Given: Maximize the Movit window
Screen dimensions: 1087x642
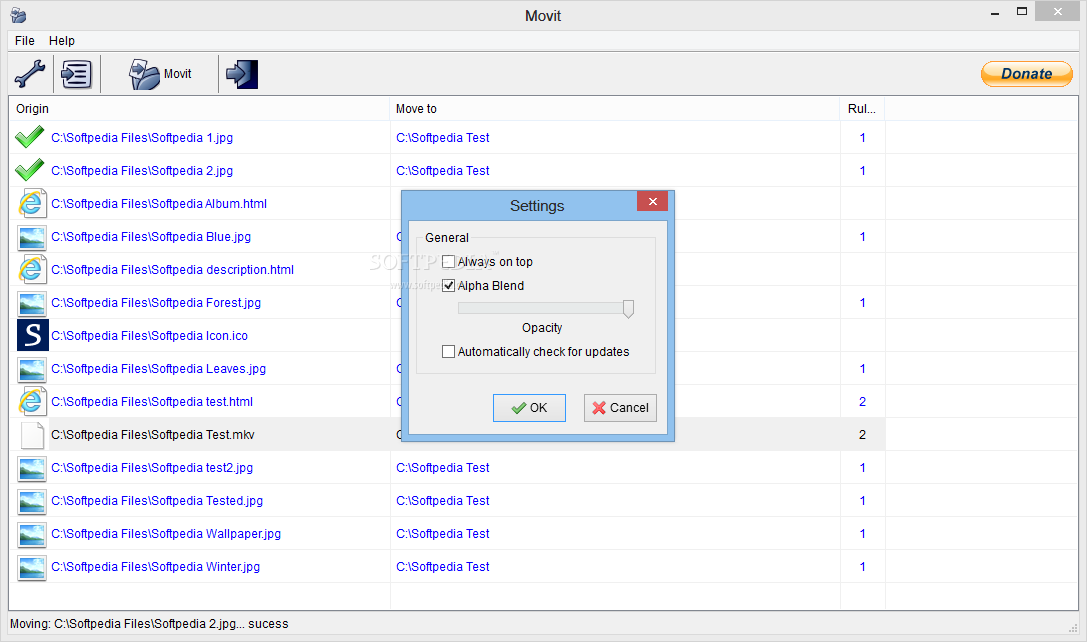Looking at the screenshot, I should coord(1022,12).
